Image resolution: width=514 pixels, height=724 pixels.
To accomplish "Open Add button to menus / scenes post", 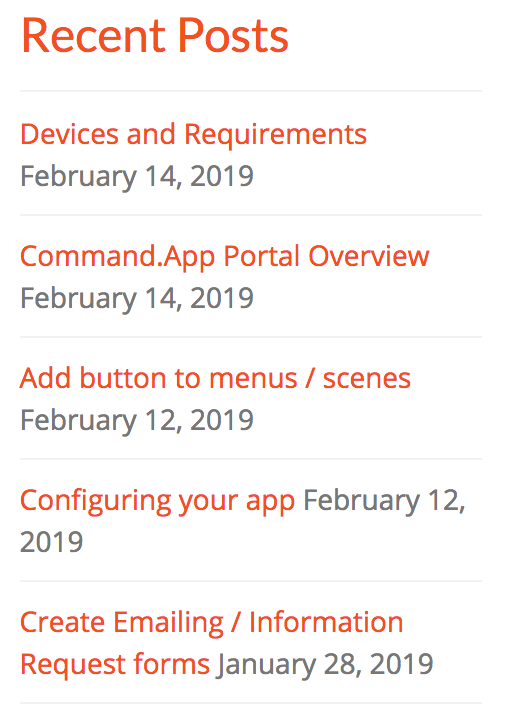I will (215, 378).
